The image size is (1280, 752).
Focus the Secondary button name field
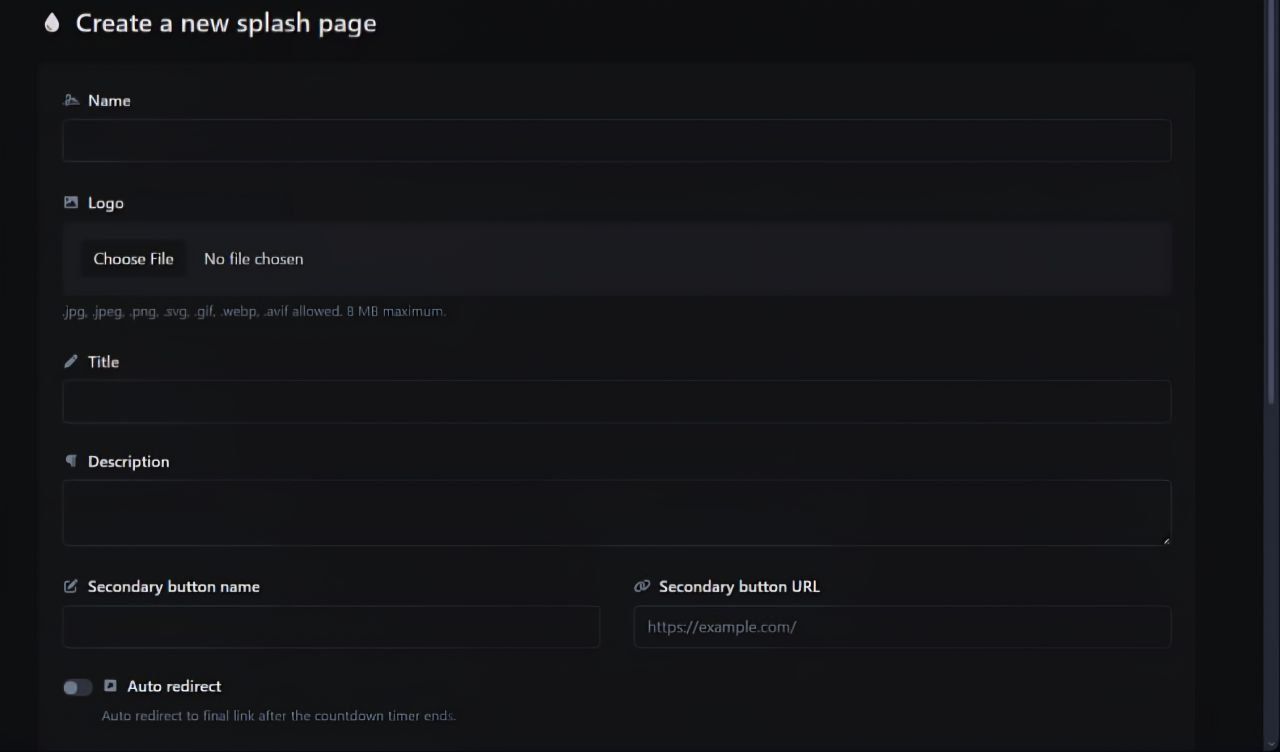[331, 627]
